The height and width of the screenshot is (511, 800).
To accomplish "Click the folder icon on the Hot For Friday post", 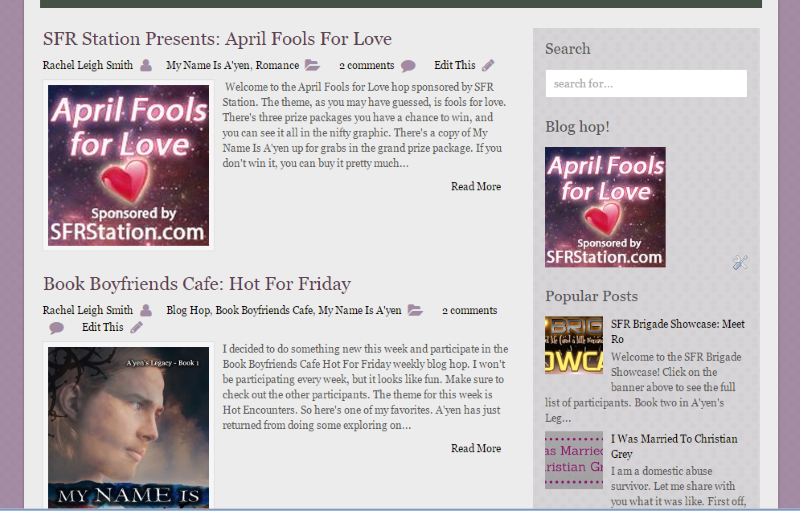I will point(415,310).
